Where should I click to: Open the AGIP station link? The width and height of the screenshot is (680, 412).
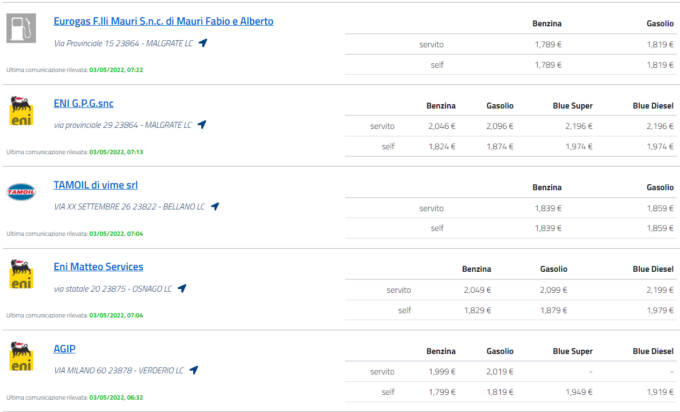[x=65, y=349]
